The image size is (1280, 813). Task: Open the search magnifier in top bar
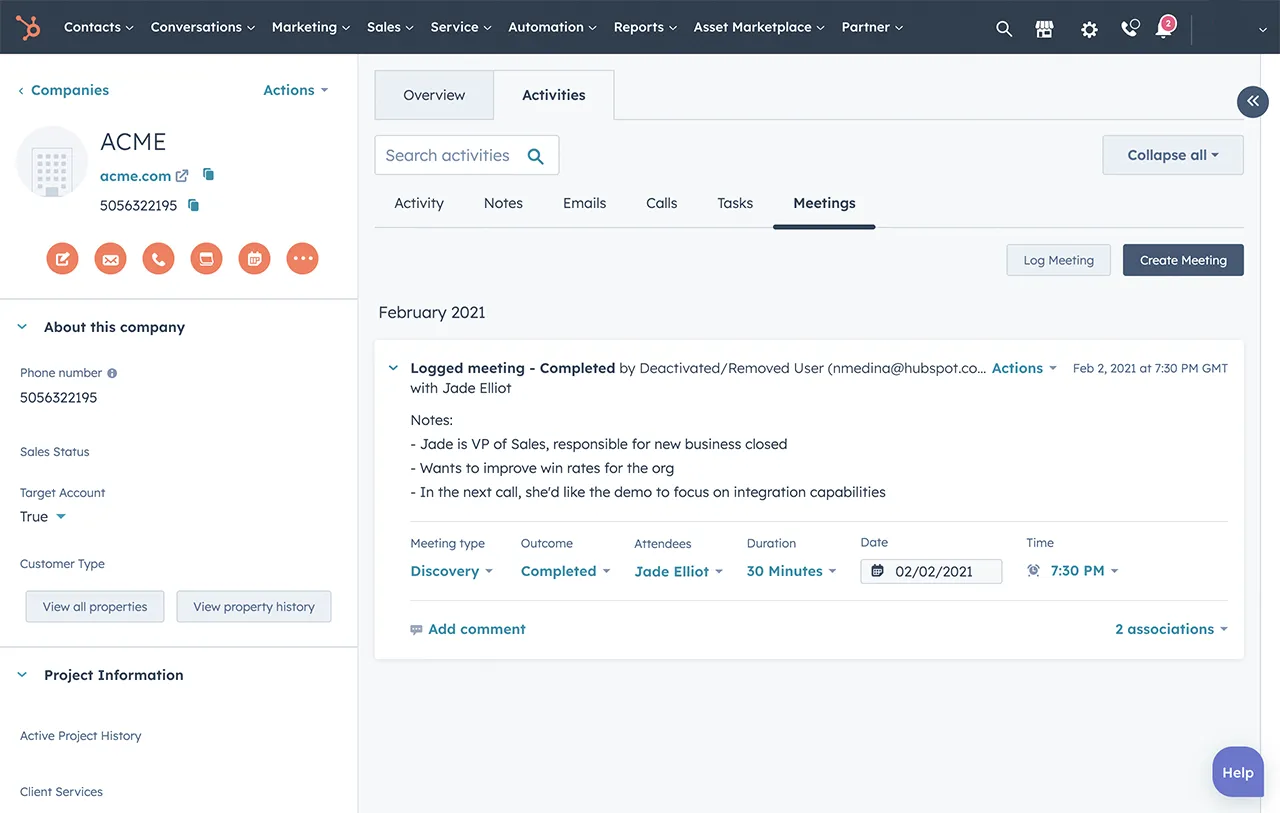pos(1004,28)
